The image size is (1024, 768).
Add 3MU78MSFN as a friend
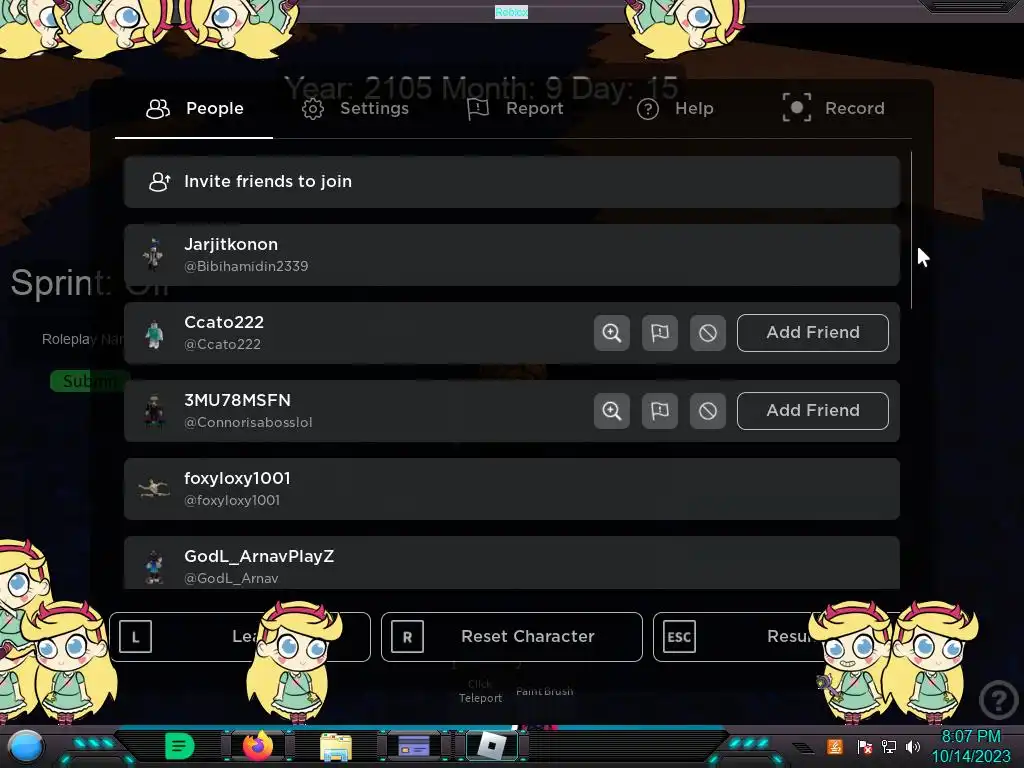812,411
